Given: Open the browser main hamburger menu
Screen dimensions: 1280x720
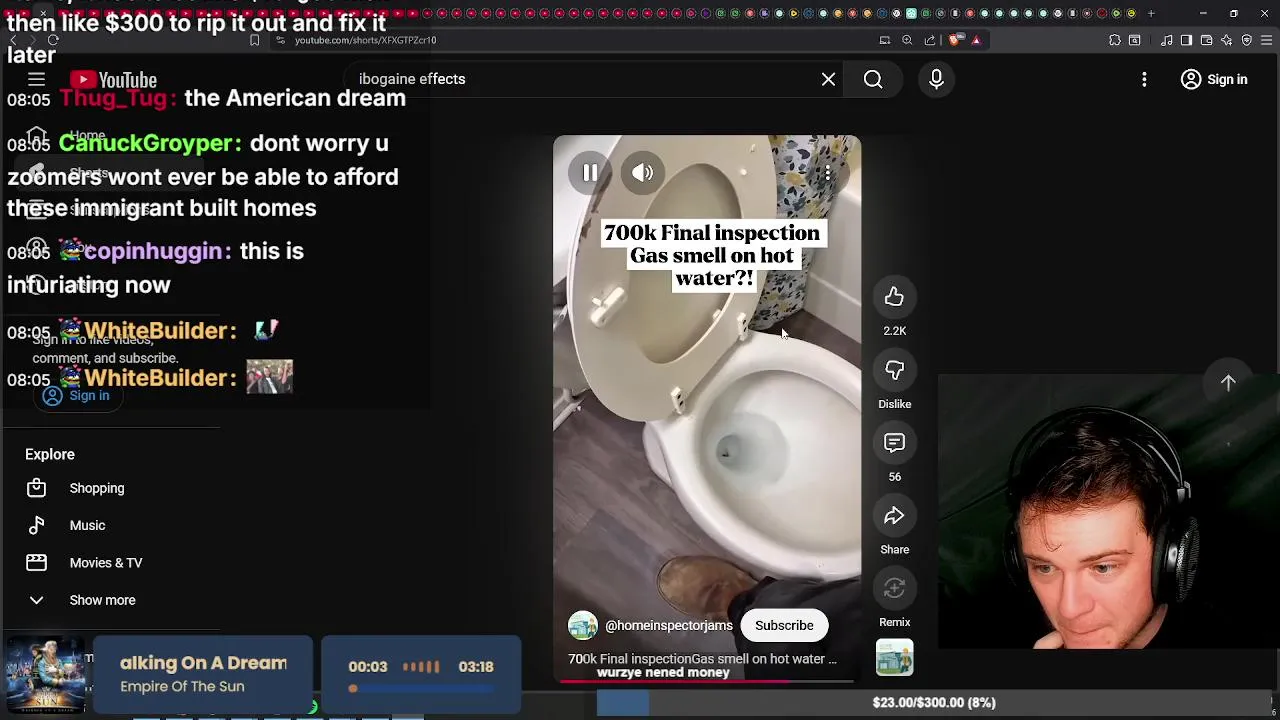Looking at the screenshot, I should click(x=1267, y=40).
